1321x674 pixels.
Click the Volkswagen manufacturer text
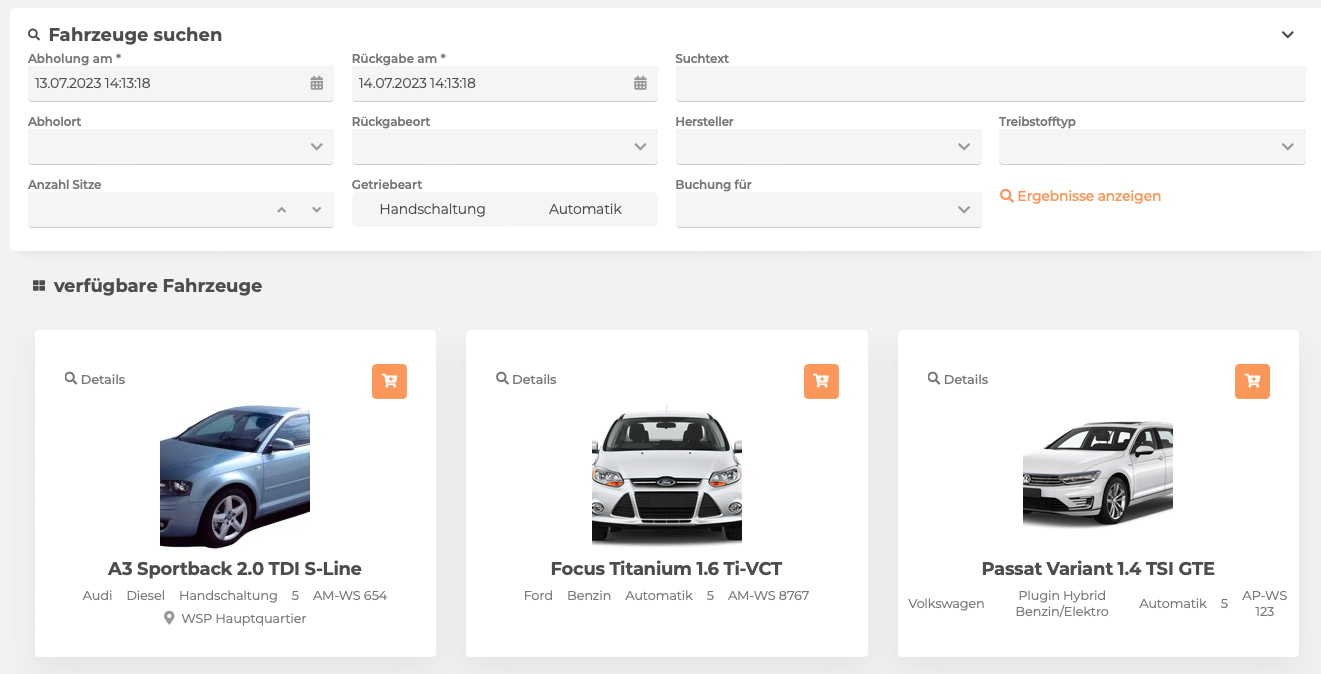coord(946,604)
